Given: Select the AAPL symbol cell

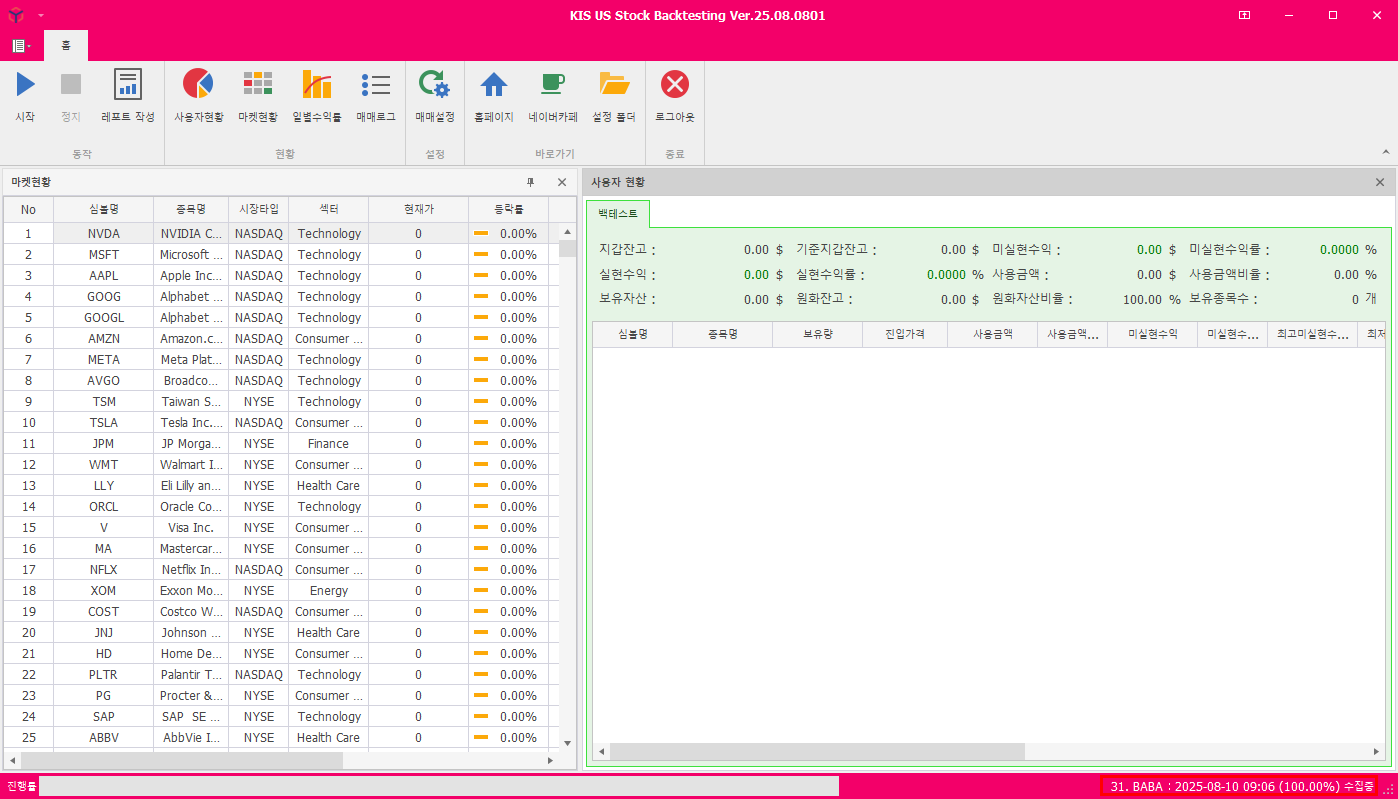Looking at the screenshot, I should [104, 275].
